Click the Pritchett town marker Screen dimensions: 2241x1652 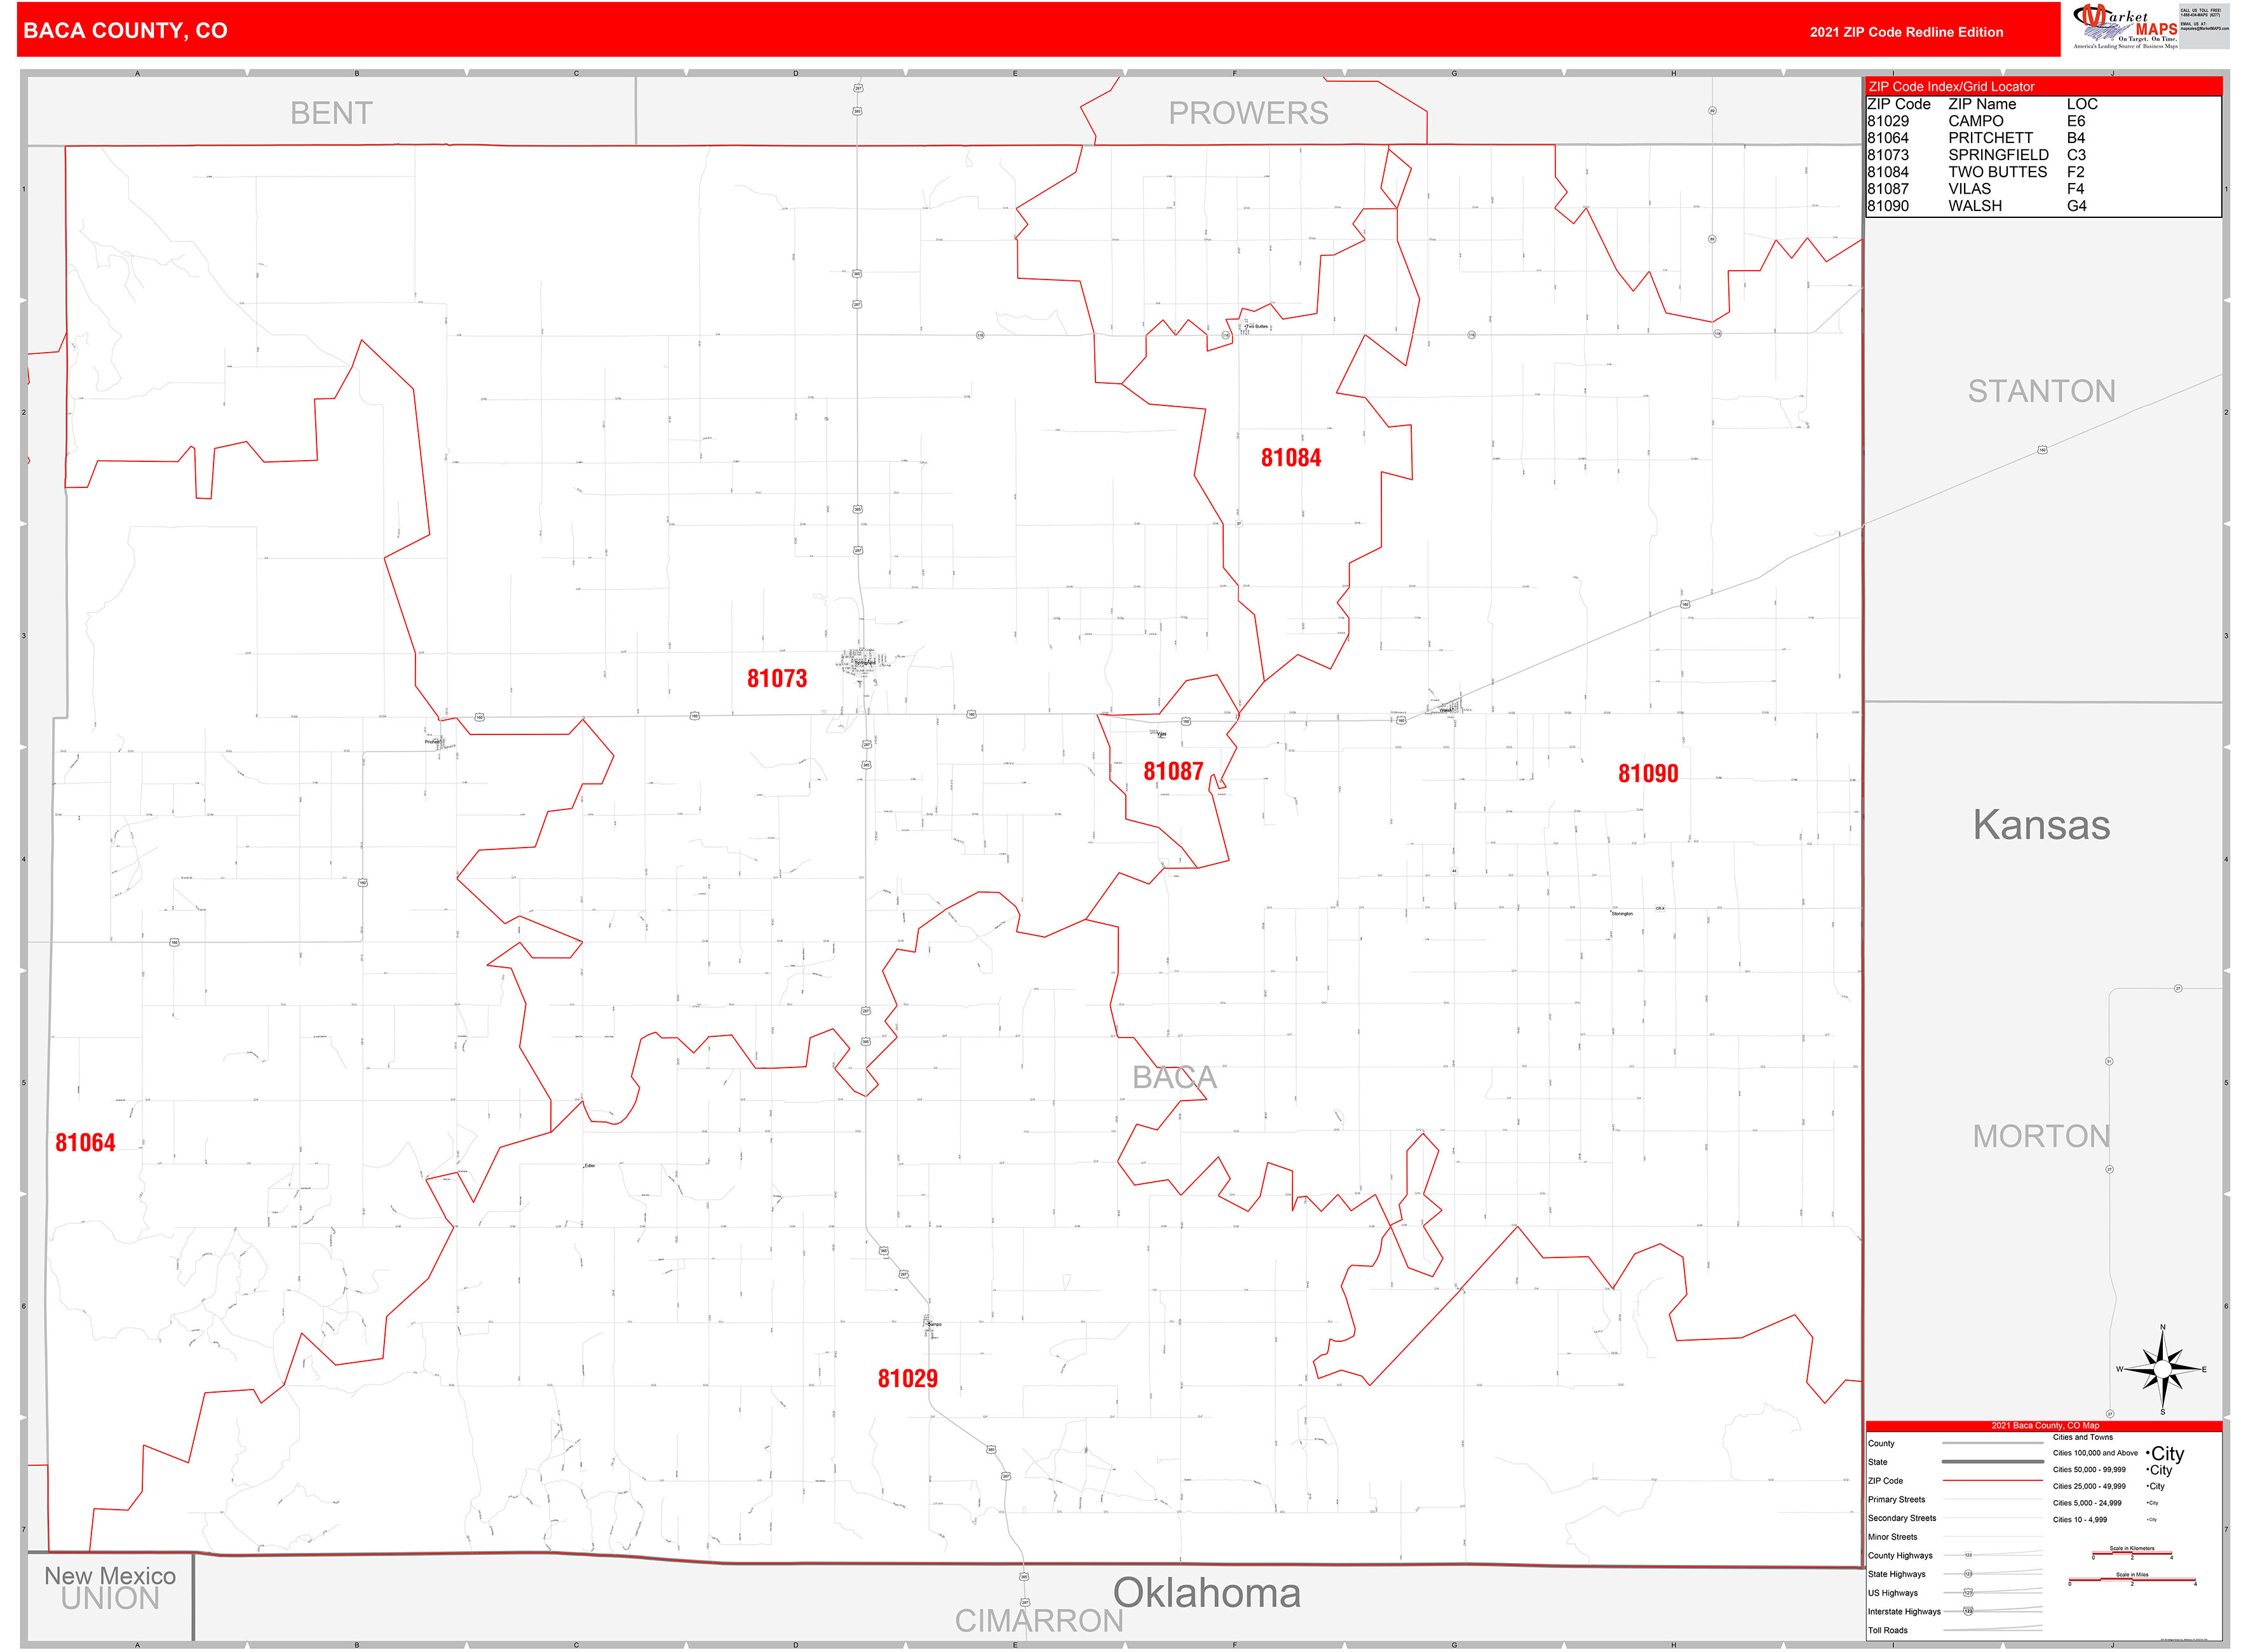435,742
